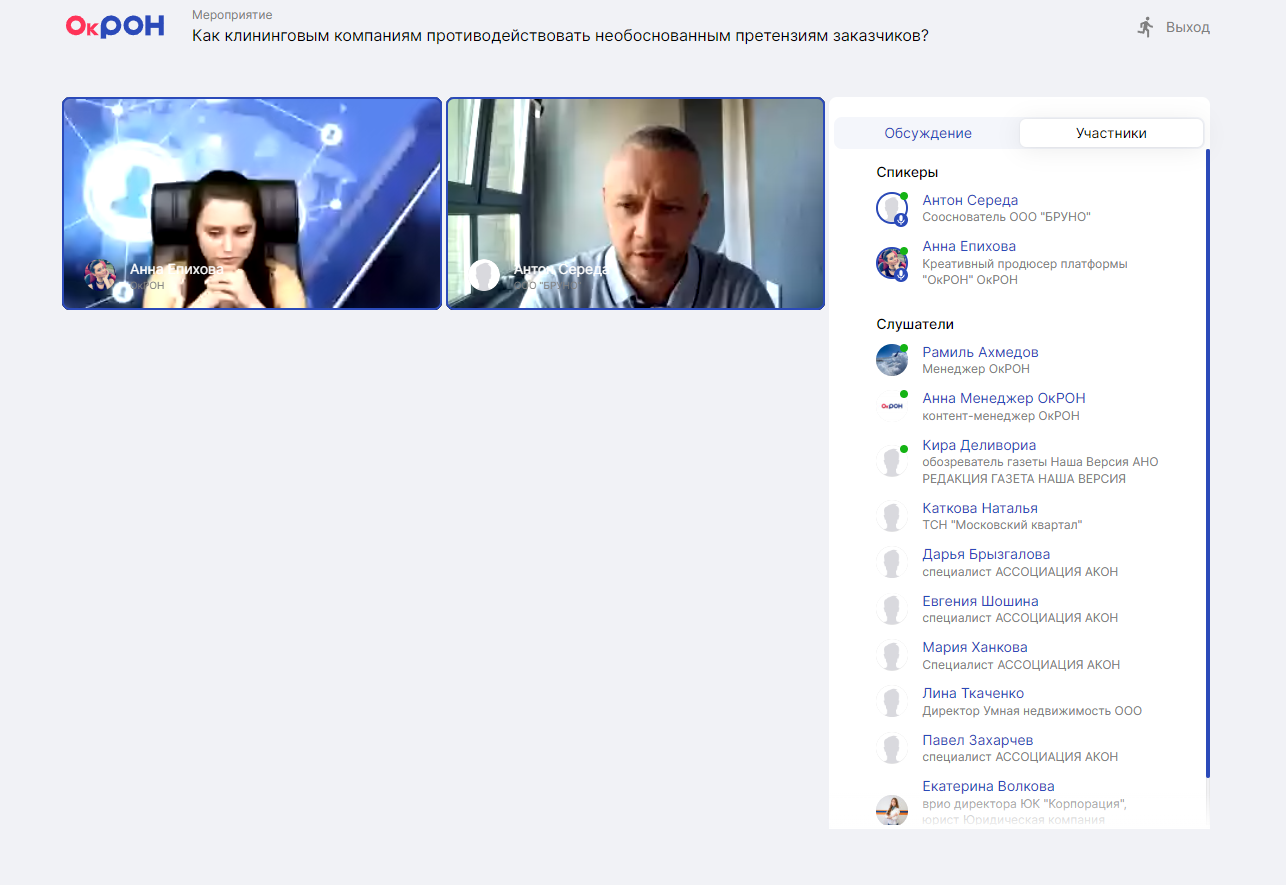Click Анна Епихова's avatar in the speakers list

[891, 263]
